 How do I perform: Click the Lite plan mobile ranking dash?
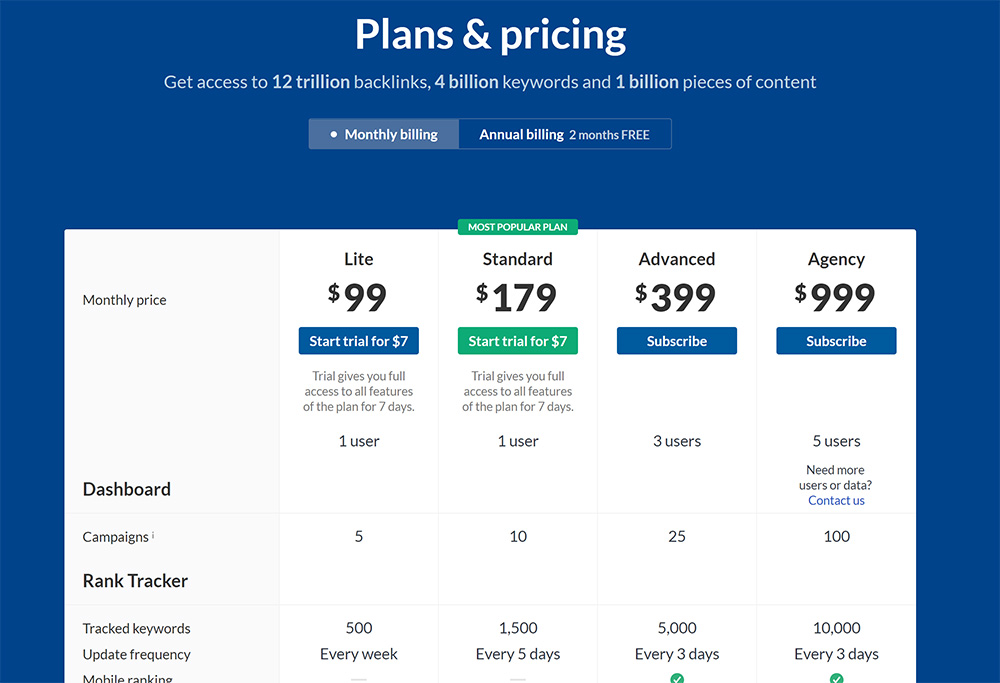[359, 680]
